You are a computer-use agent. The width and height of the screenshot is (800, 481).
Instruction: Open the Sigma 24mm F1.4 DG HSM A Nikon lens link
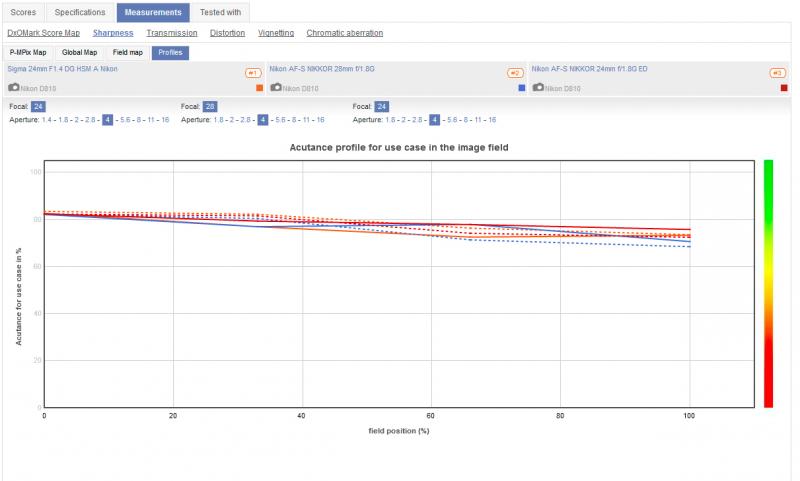[62, 69]
